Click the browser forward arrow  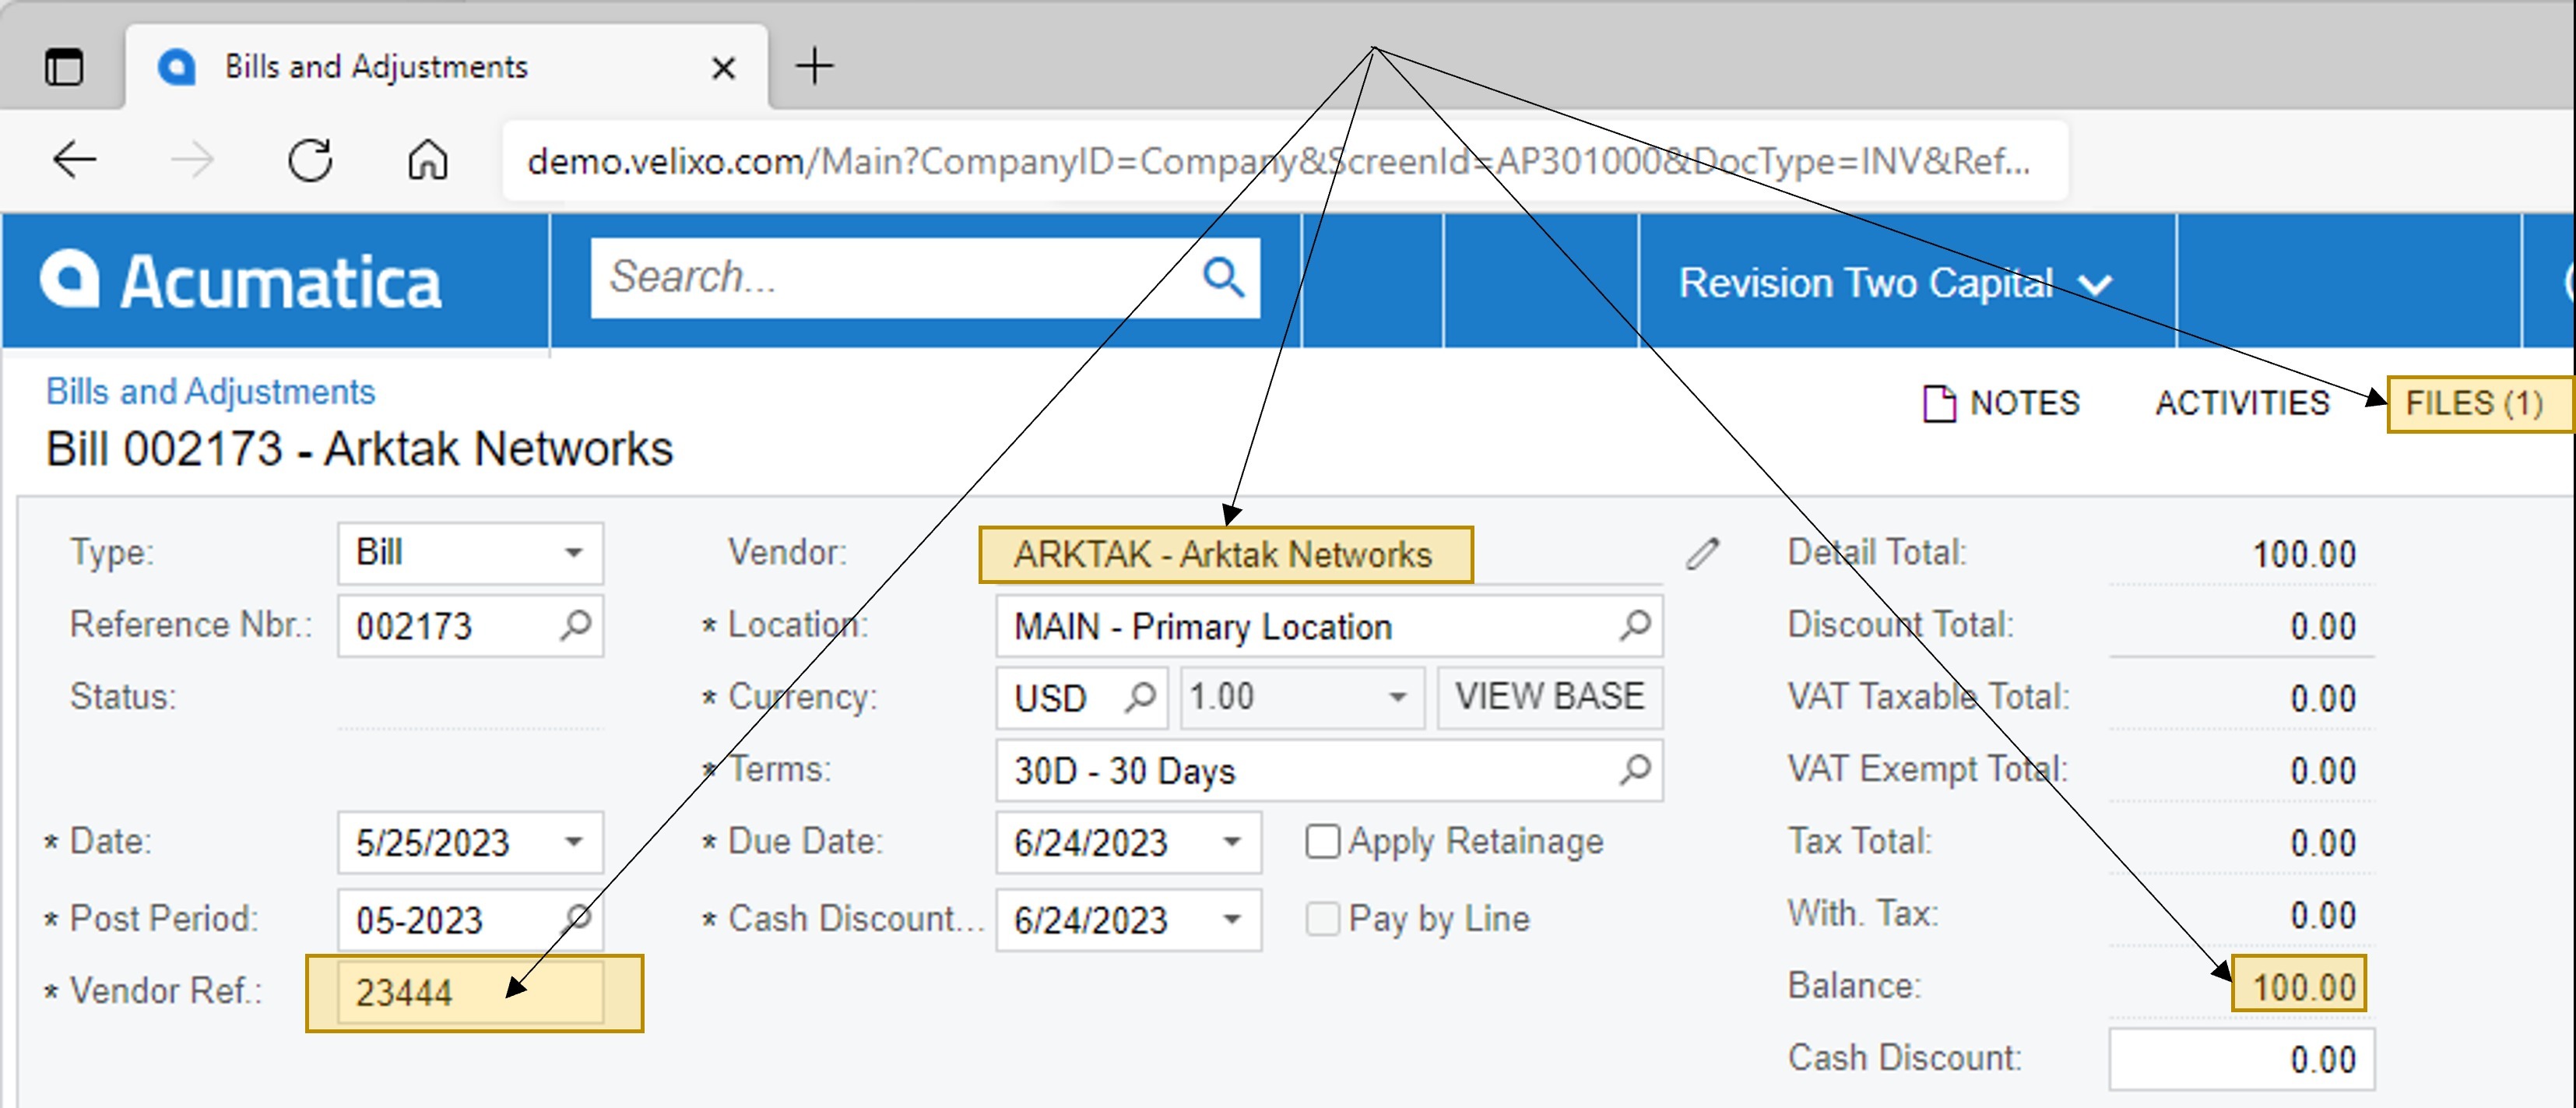[x=192, y=160]
